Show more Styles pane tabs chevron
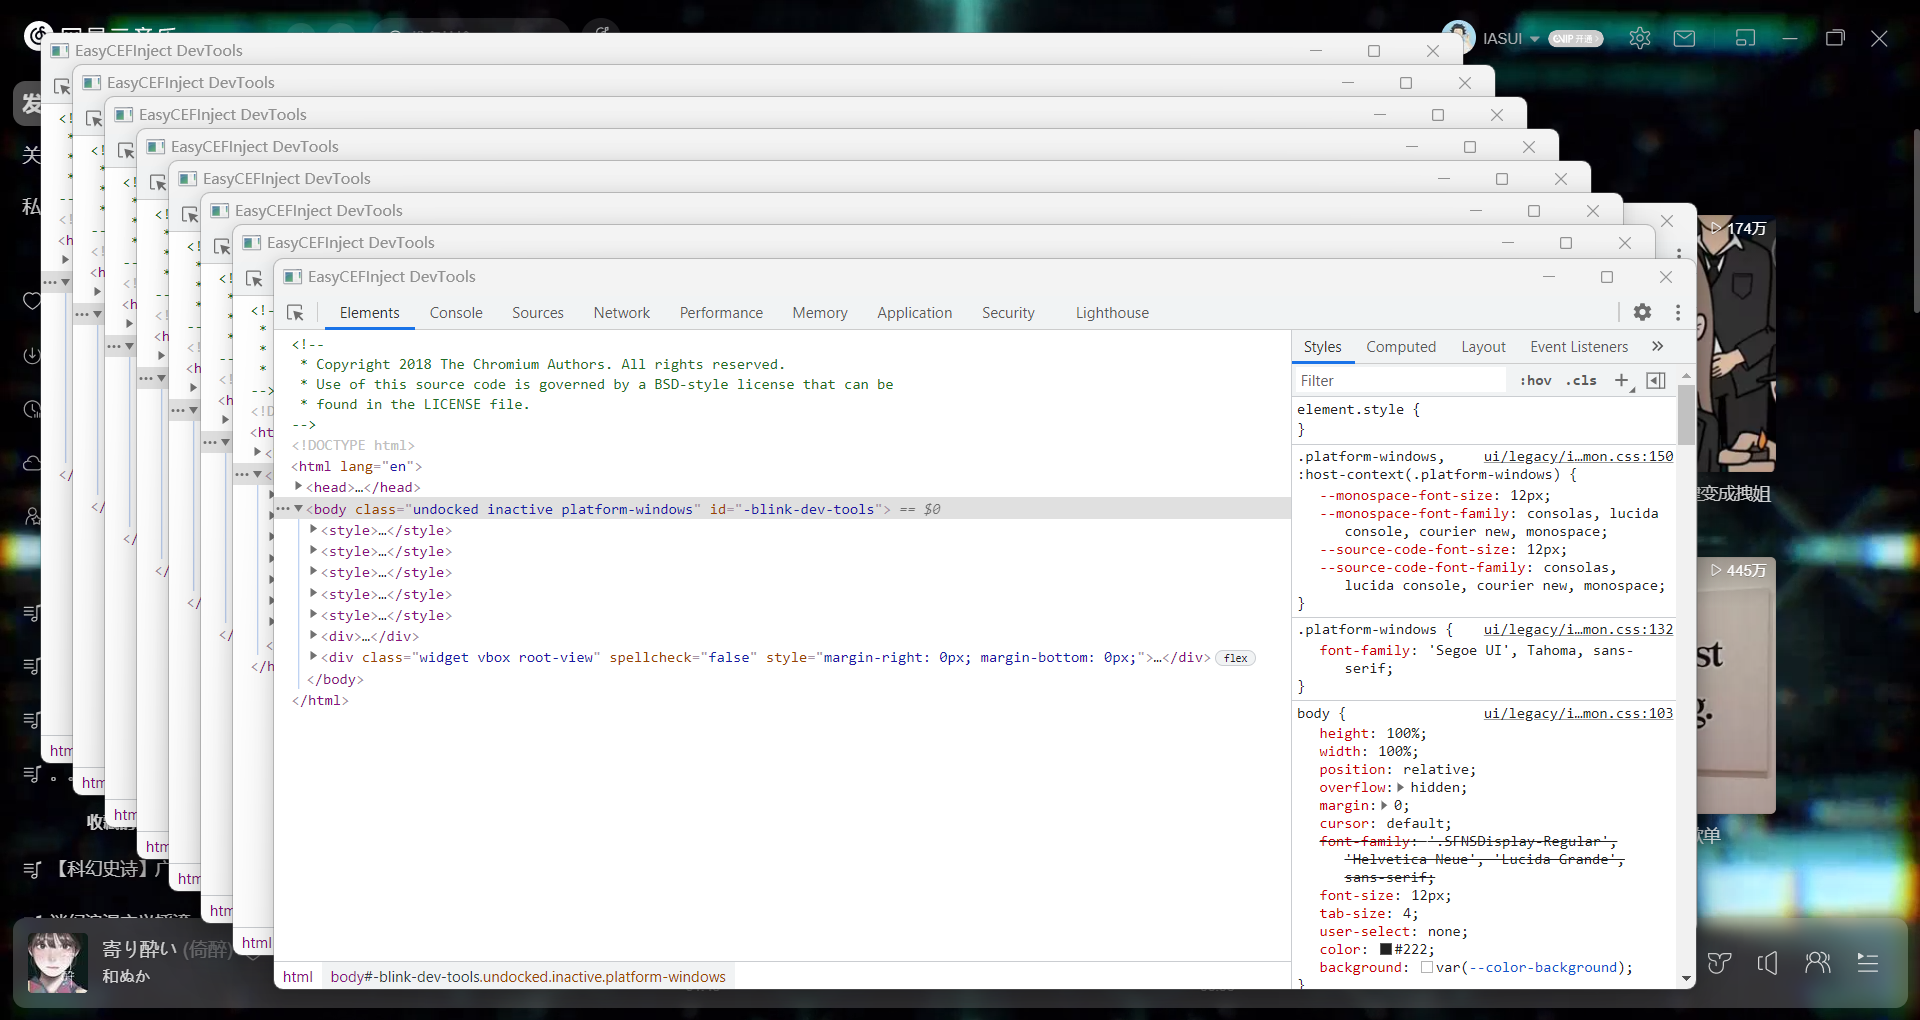The image size is (1920, 1020). tap(1657, 347)
